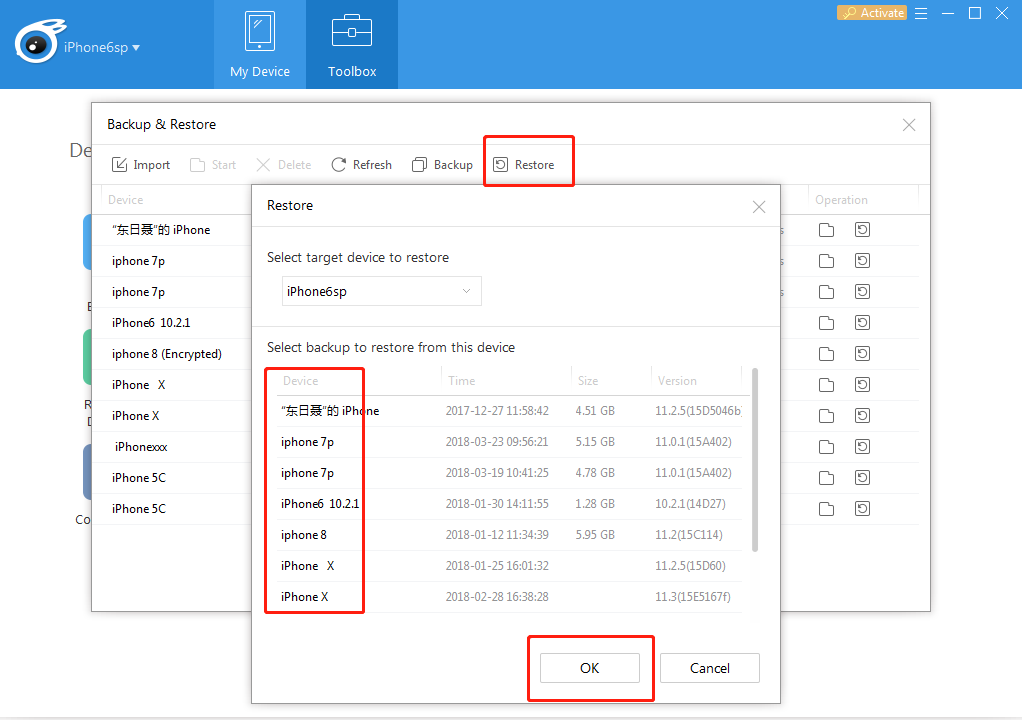Select backup dated 2017-12-27 11:58:42
This screenshot has width=1022, height=720.
click(509, 411)
